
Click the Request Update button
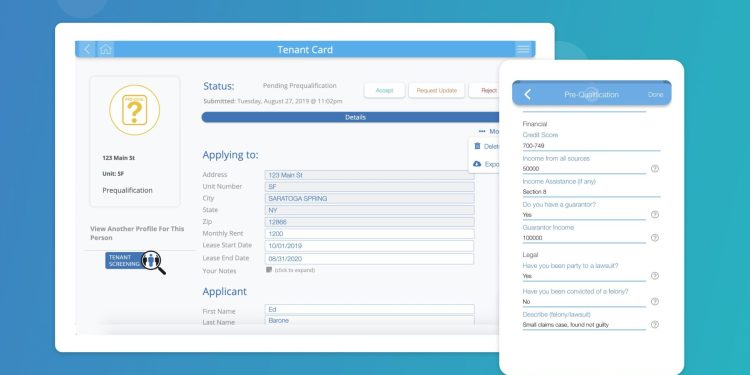[x=437, y=90]
